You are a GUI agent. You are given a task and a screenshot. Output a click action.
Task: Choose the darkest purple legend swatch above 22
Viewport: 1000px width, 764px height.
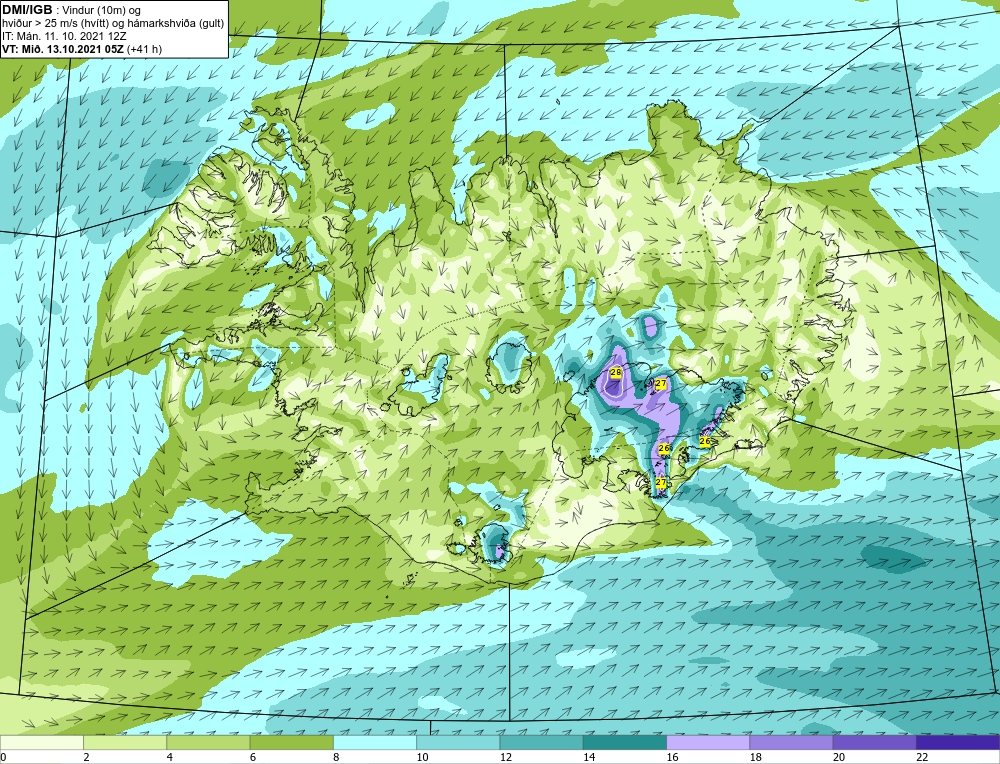coord(958,743)
